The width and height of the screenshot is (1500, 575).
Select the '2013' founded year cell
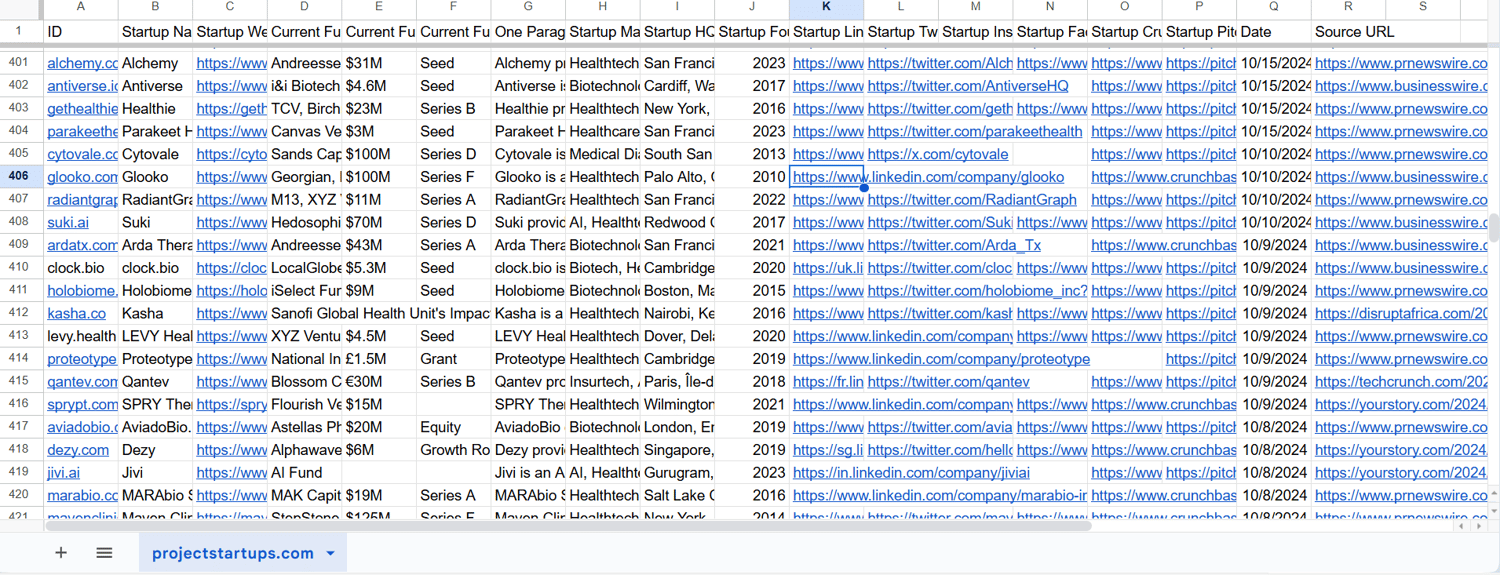752,154
